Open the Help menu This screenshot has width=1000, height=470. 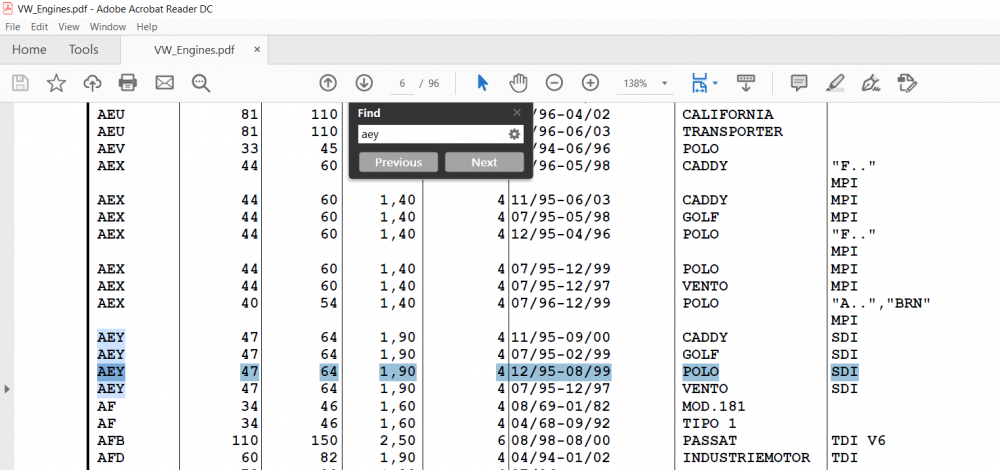coord(147,27)
